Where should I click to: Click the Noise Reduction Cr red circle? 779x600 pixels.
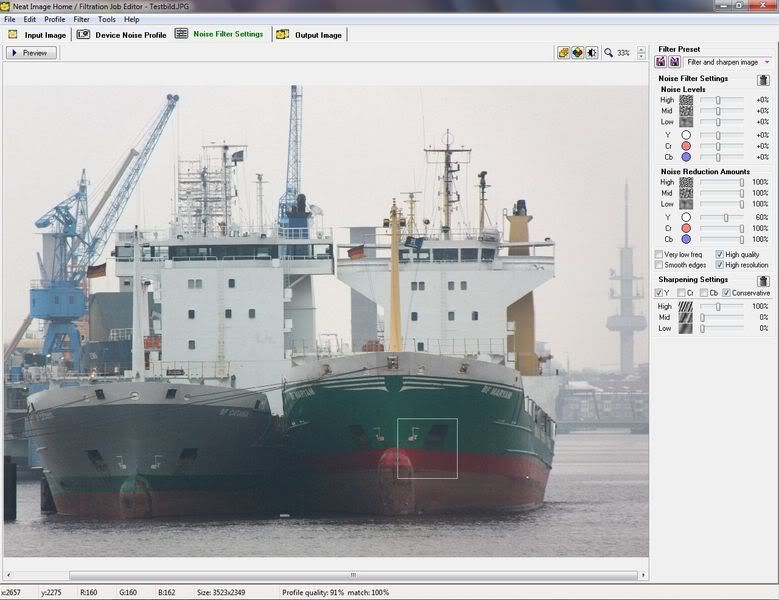pos(686,228)
